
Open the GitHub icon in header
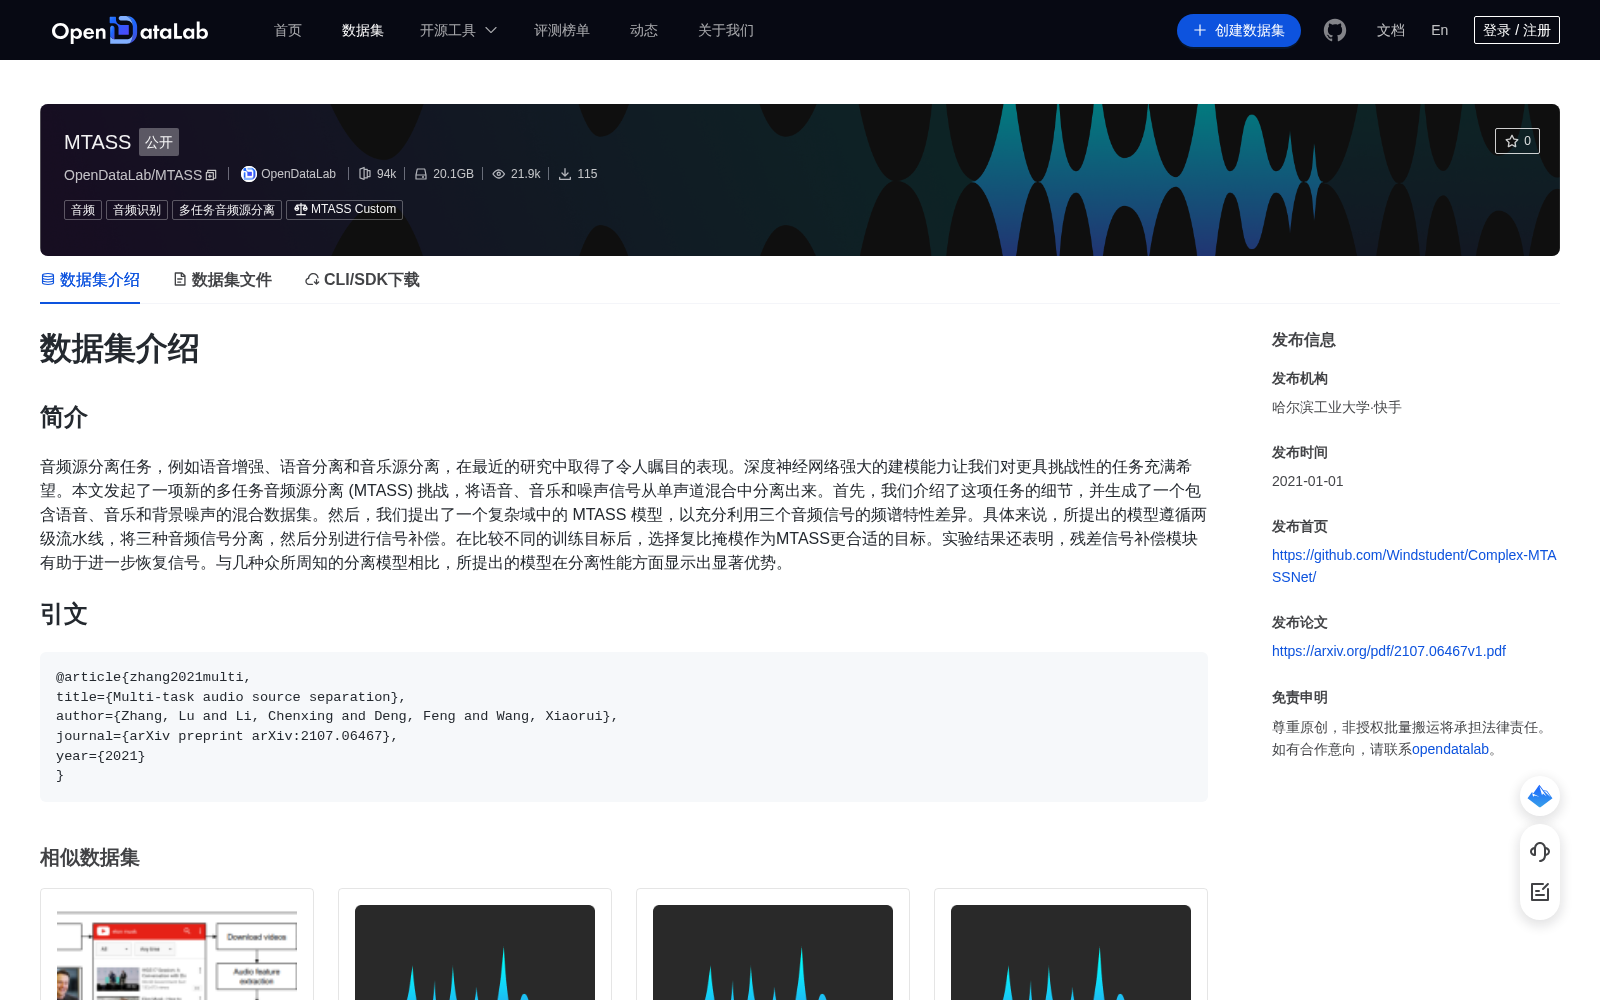[x=1335, y=30]
